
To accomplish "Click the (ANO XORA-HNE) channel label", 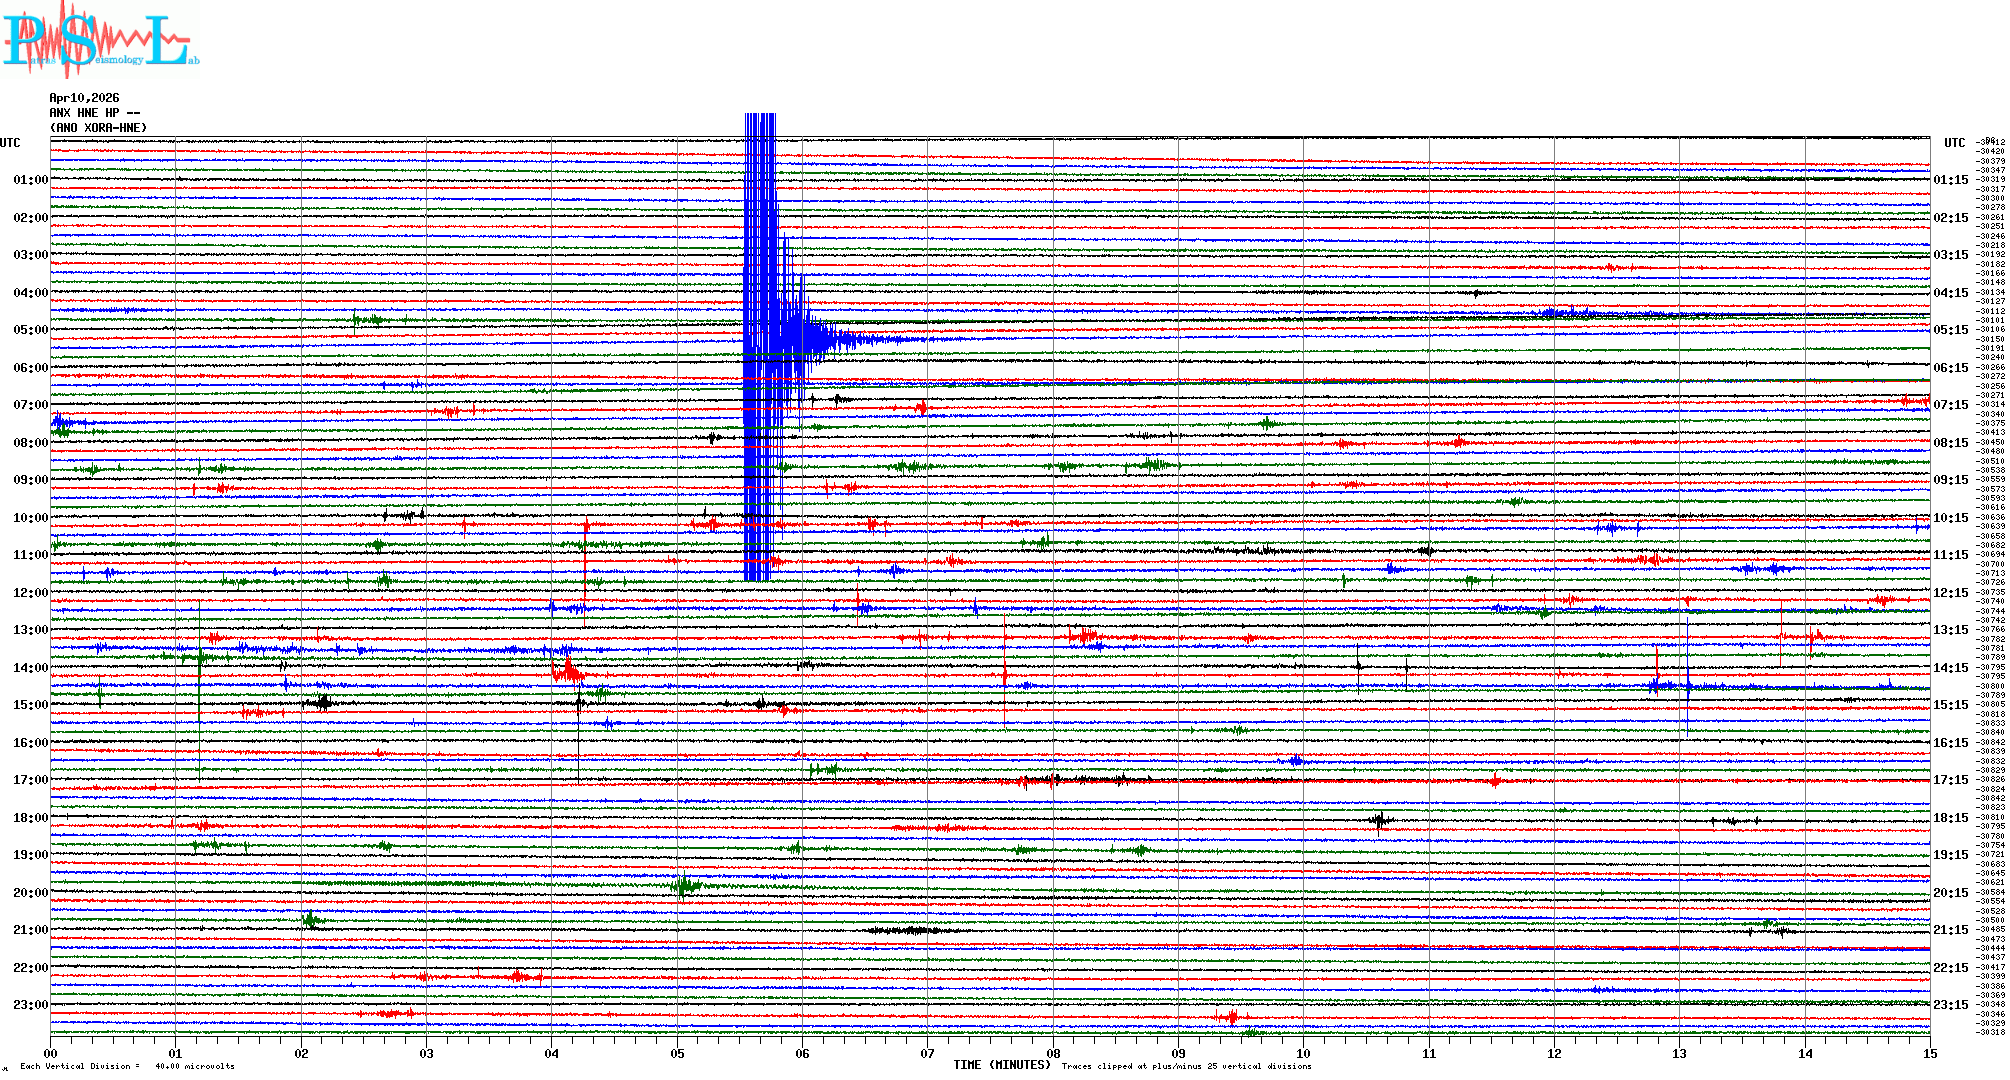I will pos(98,128).
